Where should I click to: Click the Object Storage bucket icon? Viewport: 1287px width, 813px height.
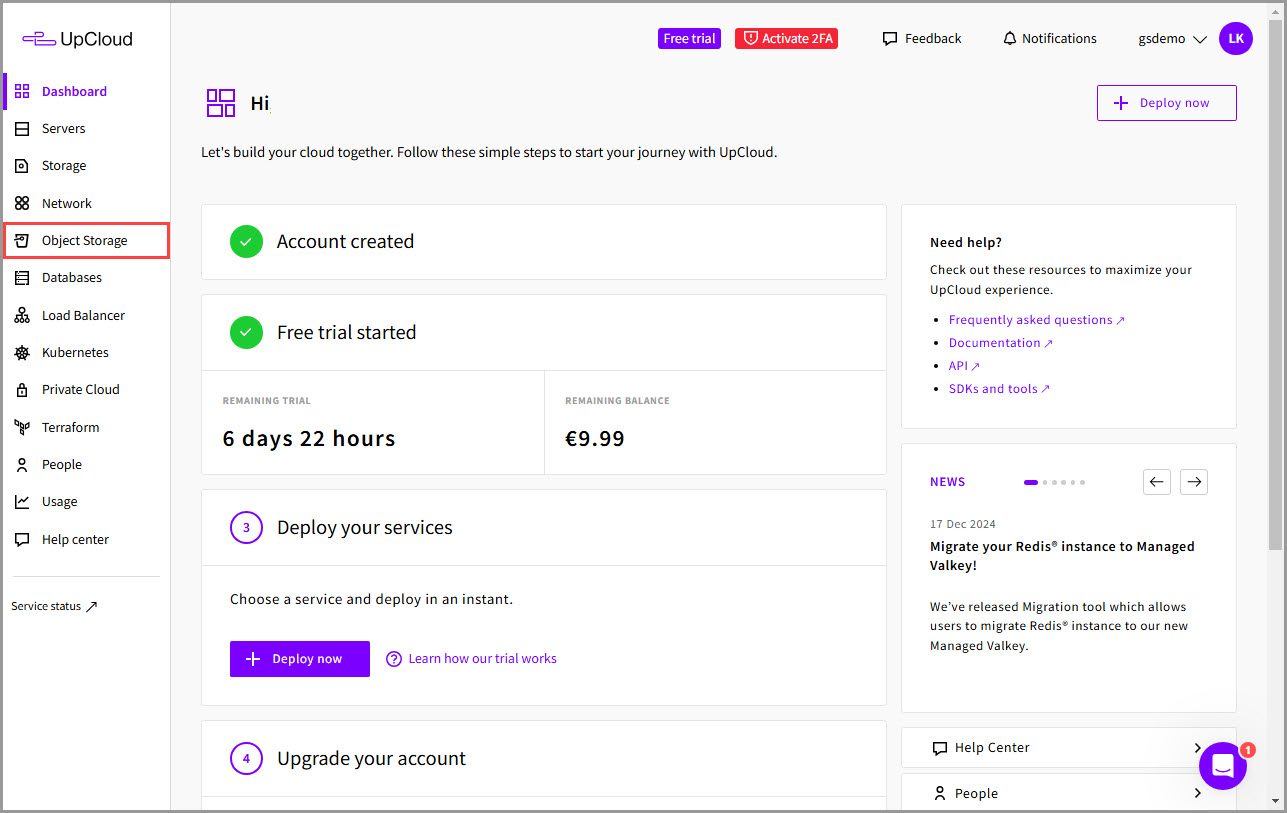coord(22,241)
